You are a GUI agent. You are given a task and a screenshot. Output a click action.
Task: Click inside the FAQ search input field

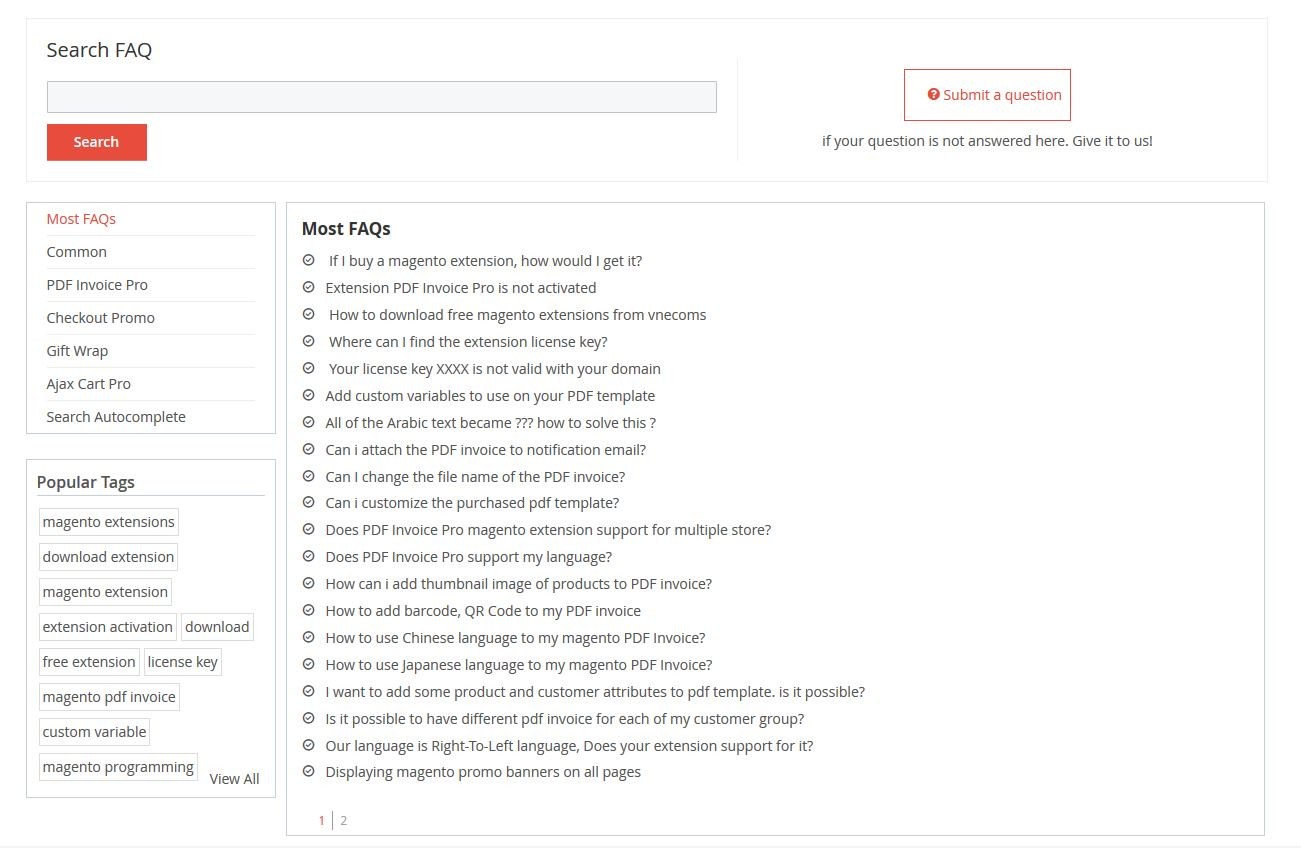381,96
